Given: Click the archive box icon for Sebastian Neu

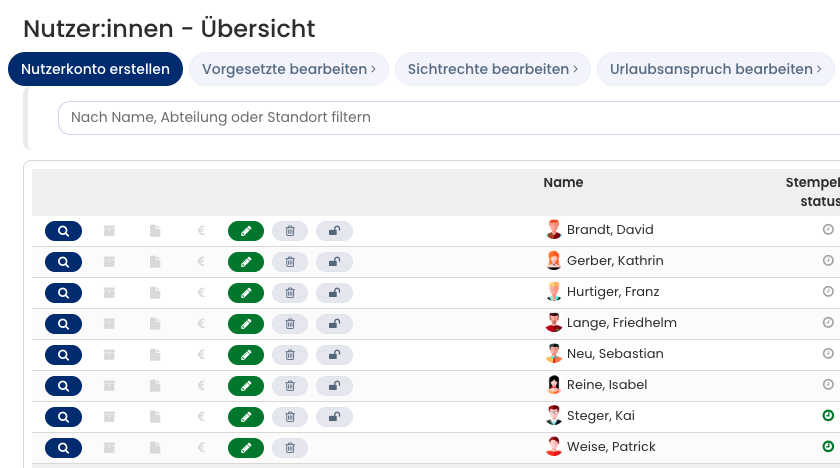Looking at the screenshot, I should pos(109,355).
